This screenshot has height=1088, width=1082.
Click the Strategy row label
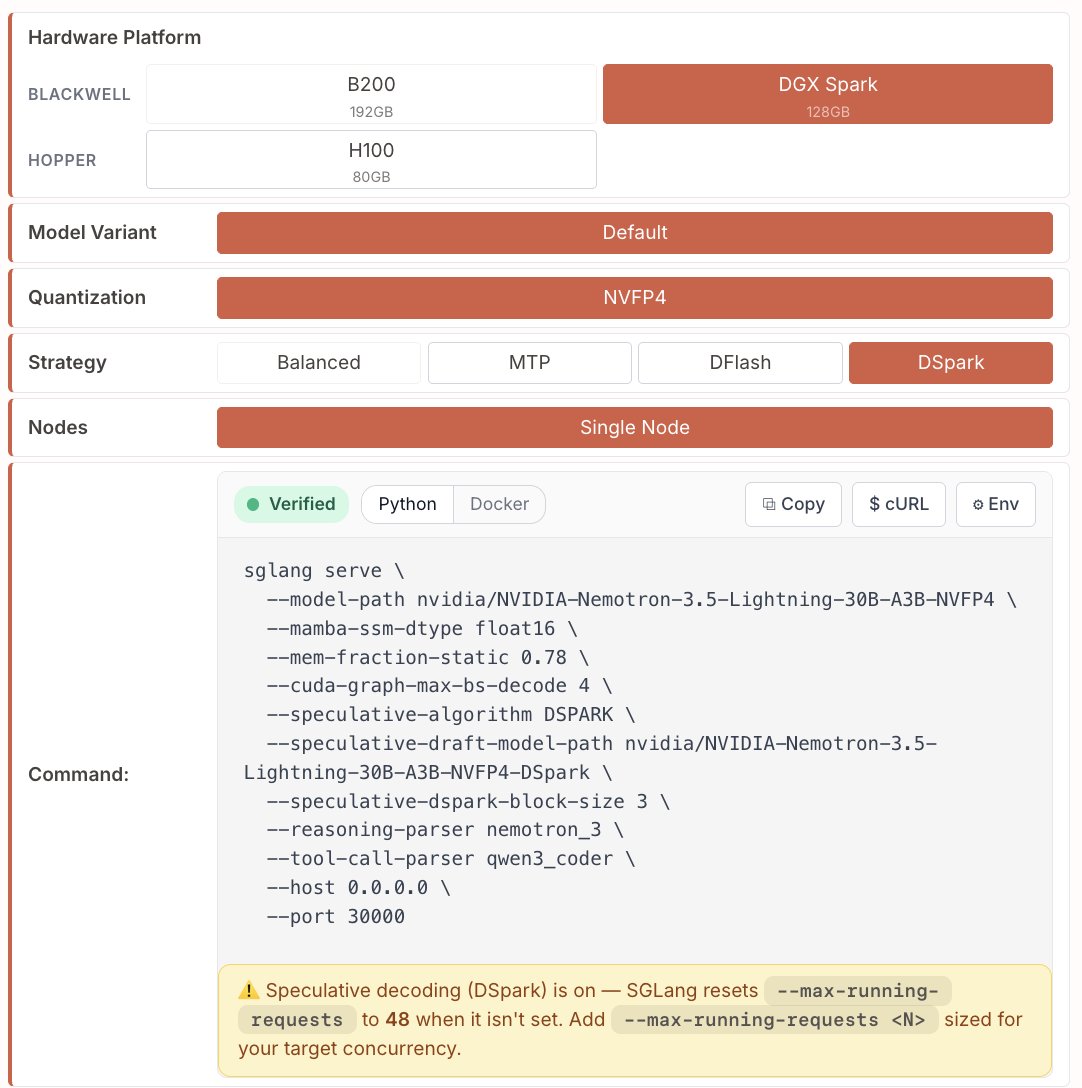click(x=67, y=362)
